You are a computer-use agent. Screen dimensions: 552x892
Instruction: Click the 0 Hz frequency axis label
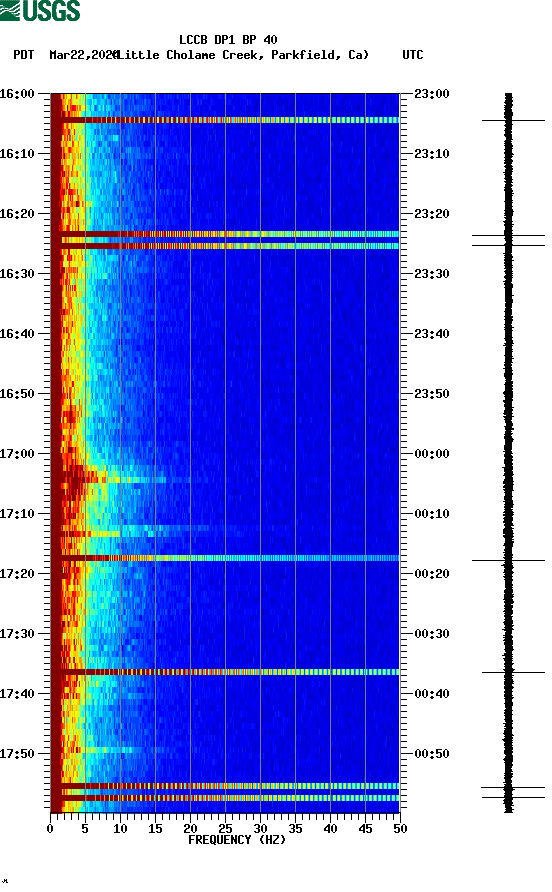[50, 829]
